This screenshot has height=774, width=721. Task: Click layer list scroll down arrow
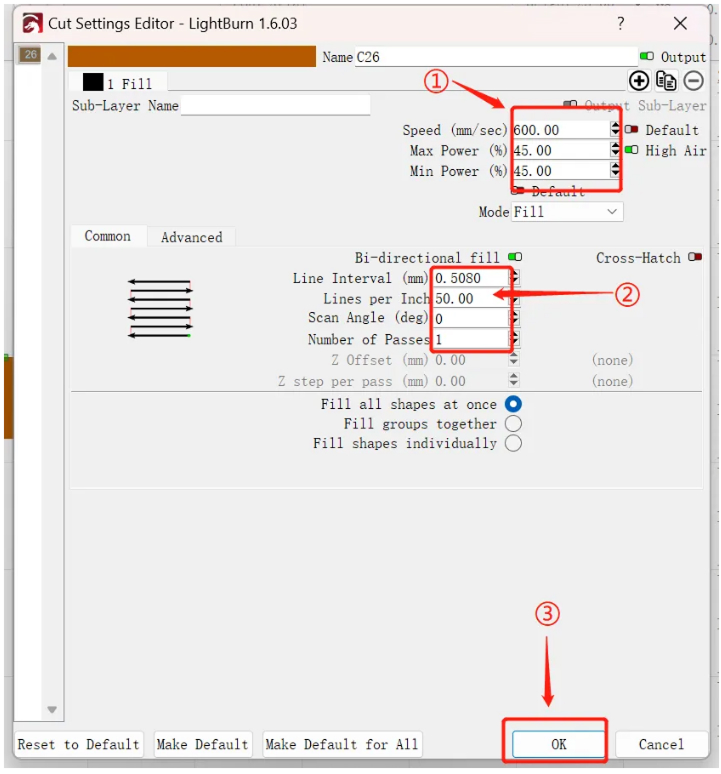coord(52,710)
